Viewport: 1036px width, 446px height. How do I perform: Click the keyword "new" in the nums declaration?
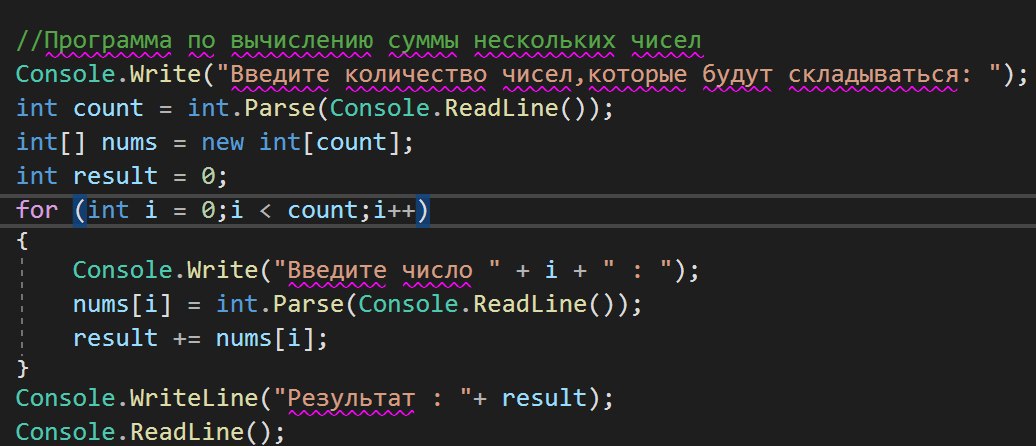[223, 142]
